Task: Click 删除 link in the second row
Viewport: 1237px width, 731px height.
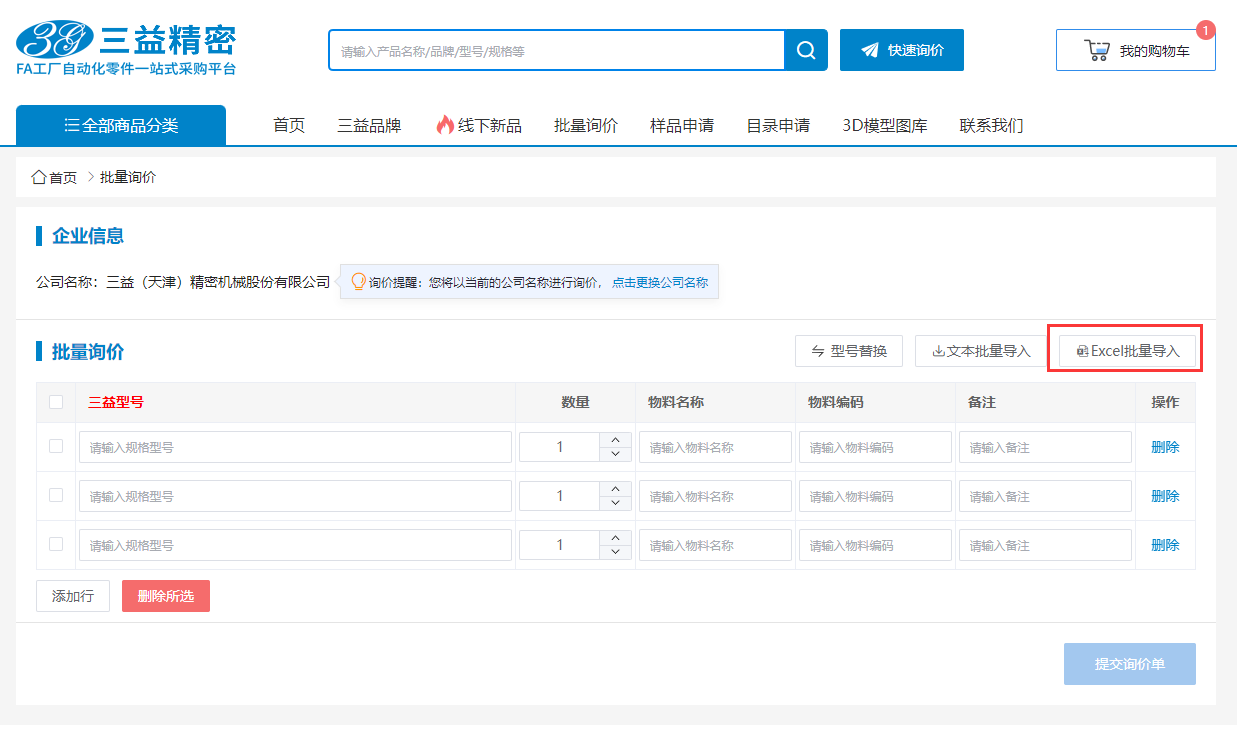Action: (1165, 496)
